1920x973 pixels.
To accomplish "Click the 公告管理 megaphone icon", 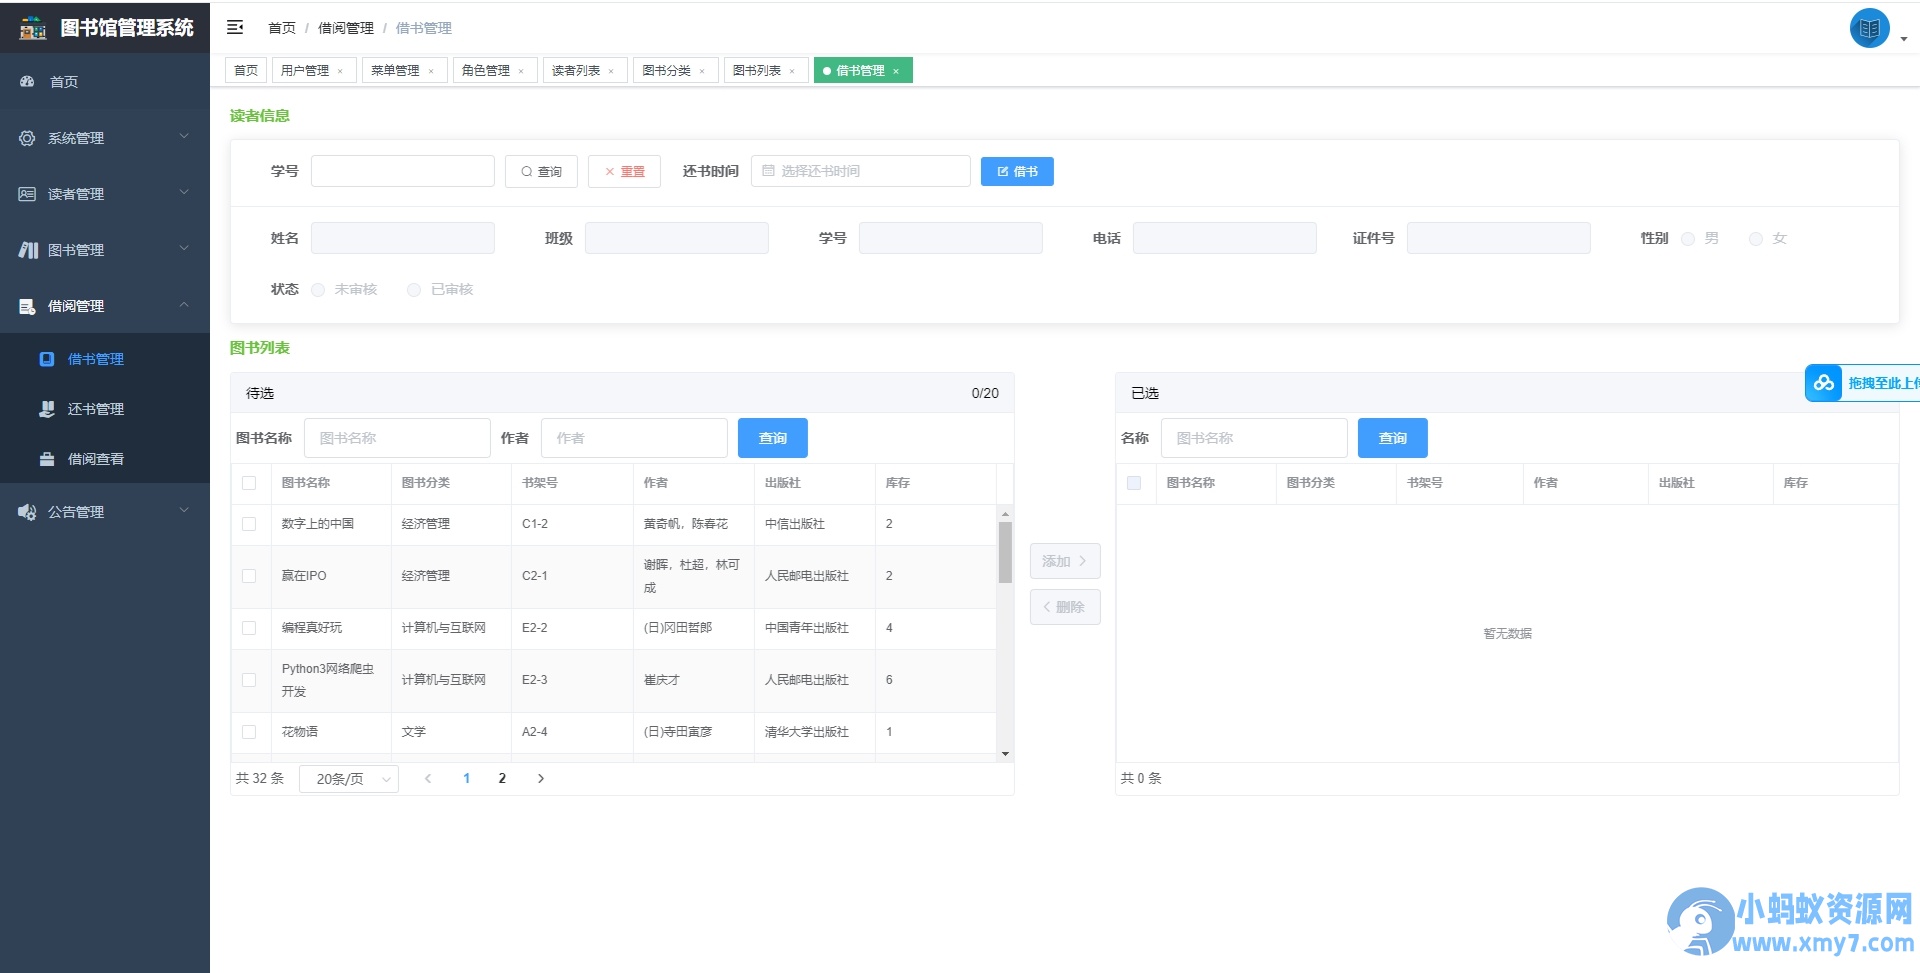I will (x=27, y=512).
